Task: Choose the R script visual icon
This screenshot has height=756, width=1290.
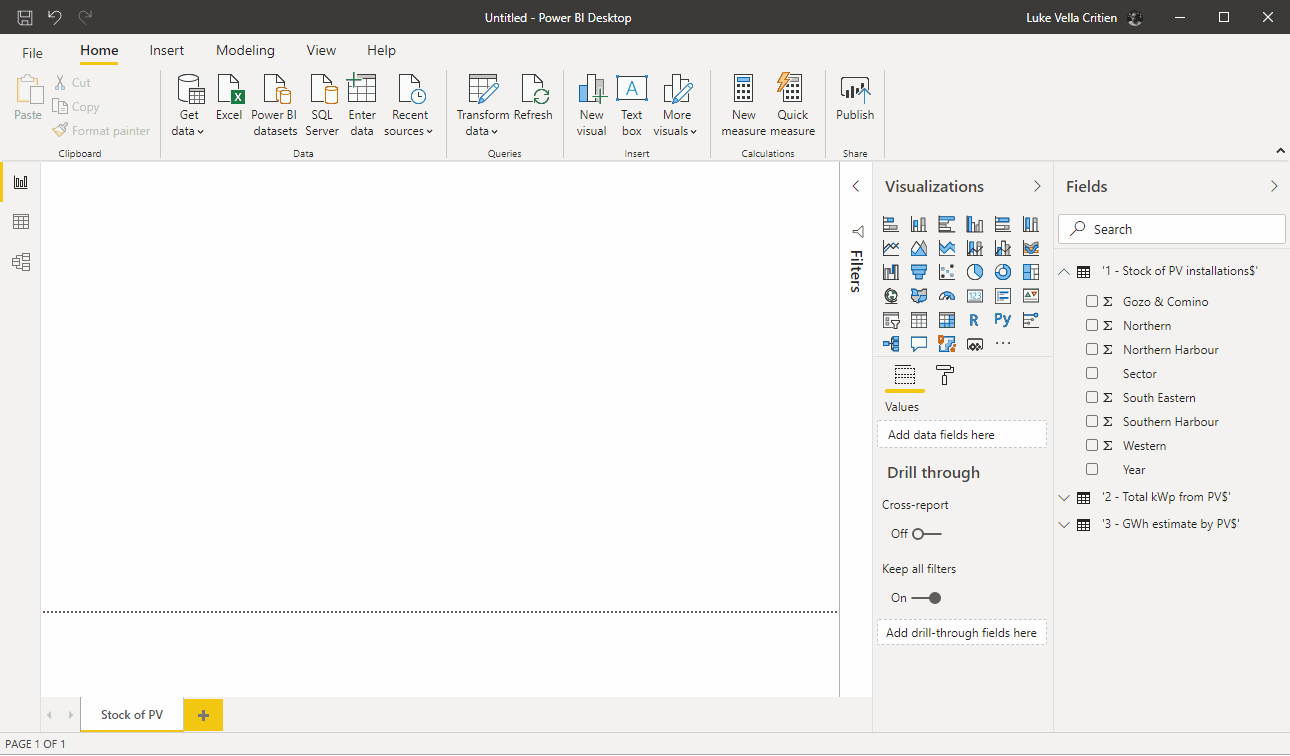Action: point(974,320)
